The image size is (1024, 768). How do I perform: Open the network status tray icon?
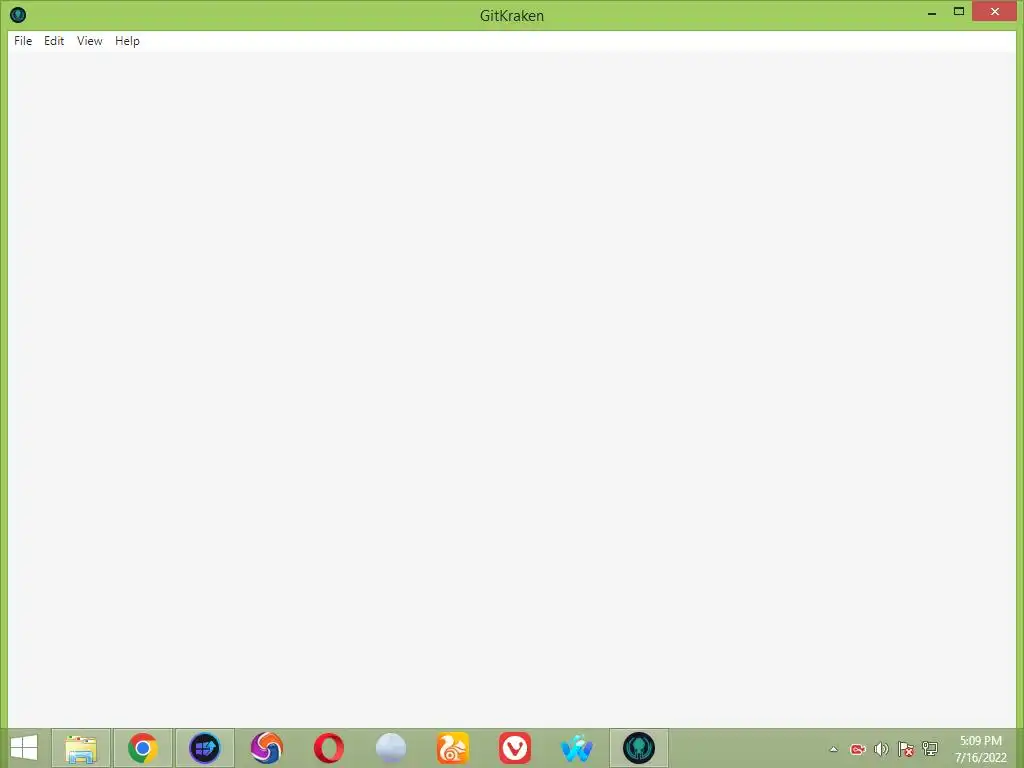pos(929,749)
